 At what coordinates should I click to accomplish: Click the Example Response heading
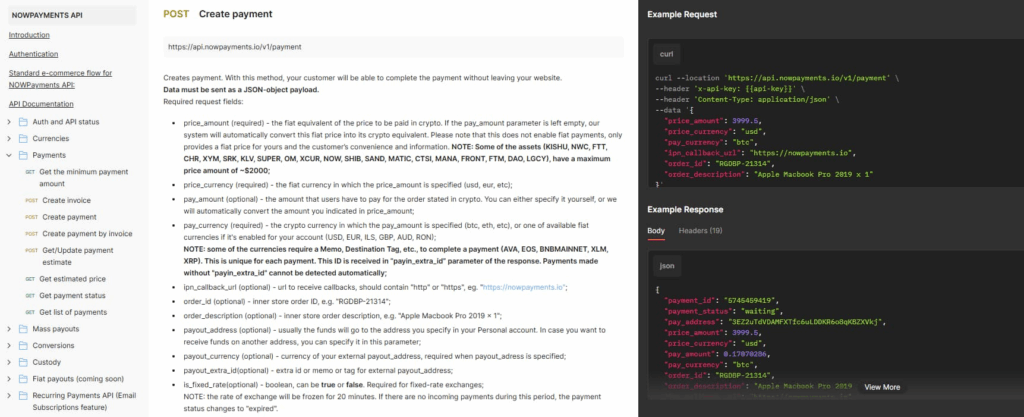(x=685, y=209)
